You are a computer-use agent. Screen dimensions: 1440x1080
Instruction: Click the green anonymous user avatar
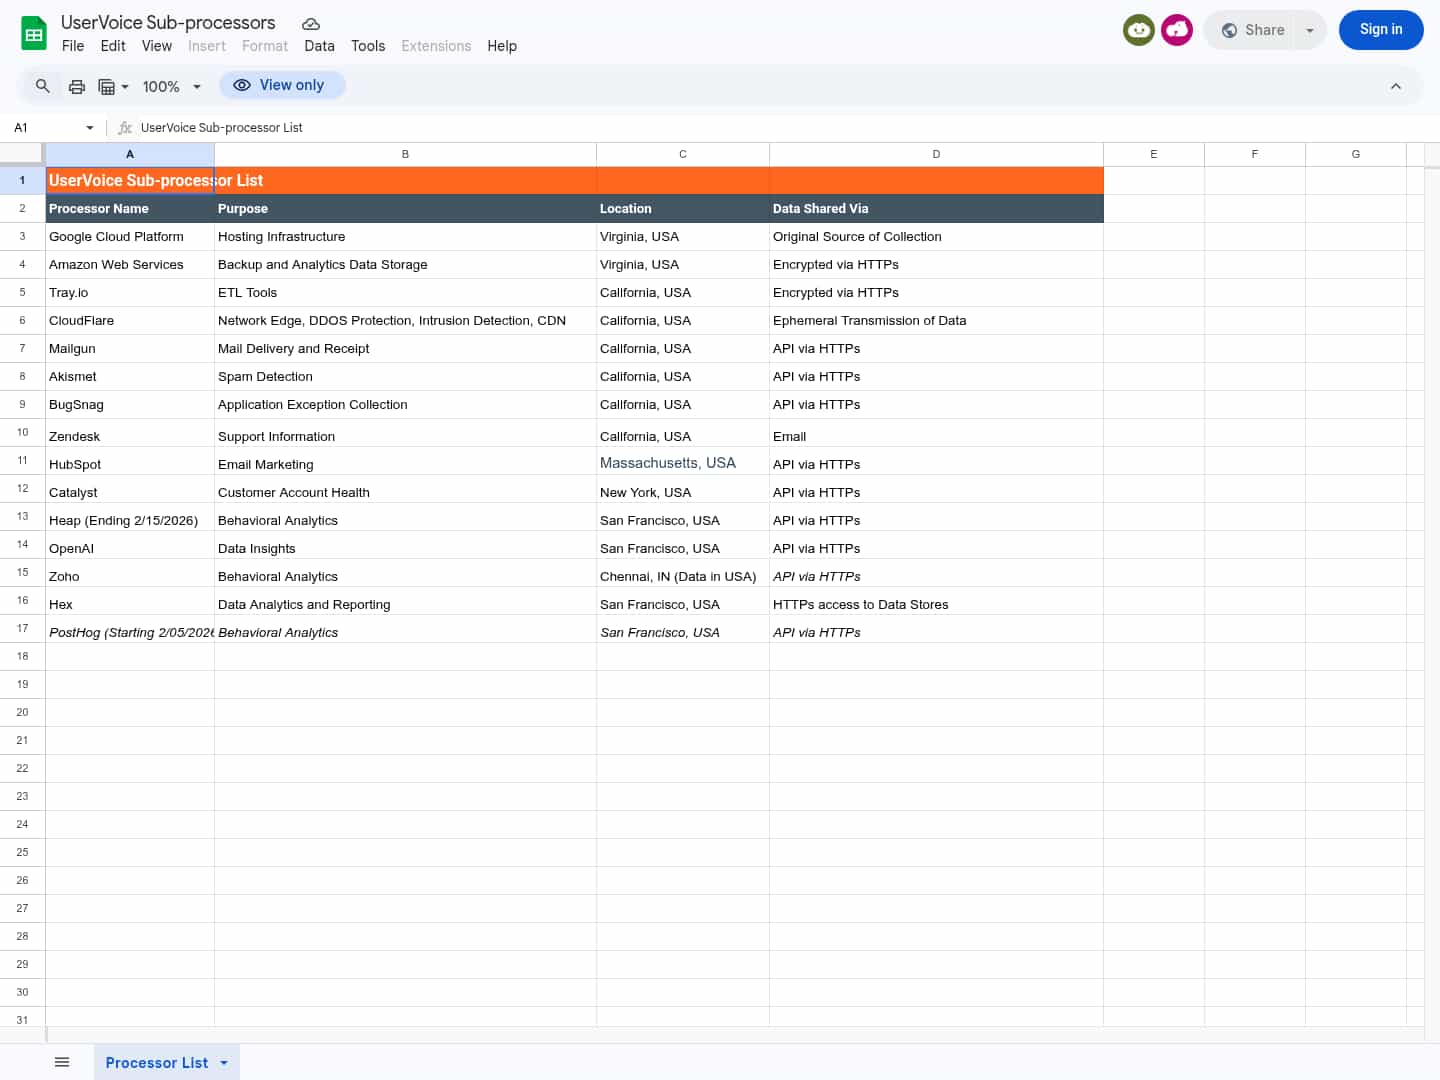pos(1138,30)
